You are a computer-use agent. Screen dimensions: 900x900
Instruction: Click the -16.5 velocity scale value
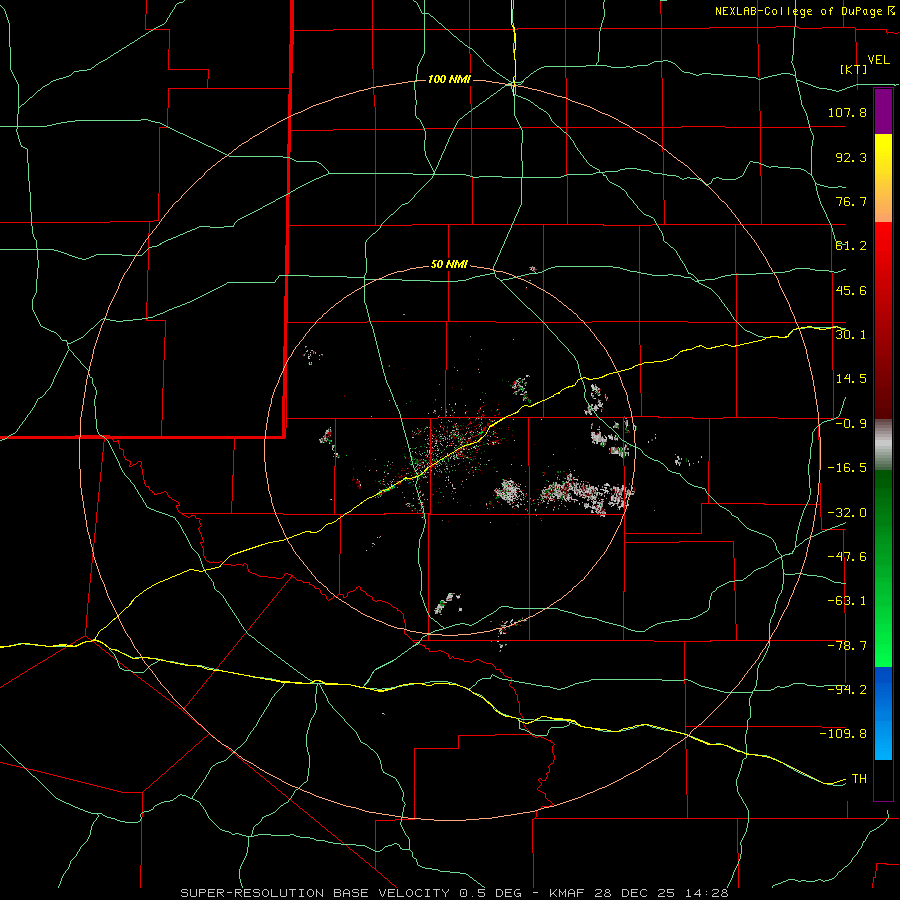847,468
